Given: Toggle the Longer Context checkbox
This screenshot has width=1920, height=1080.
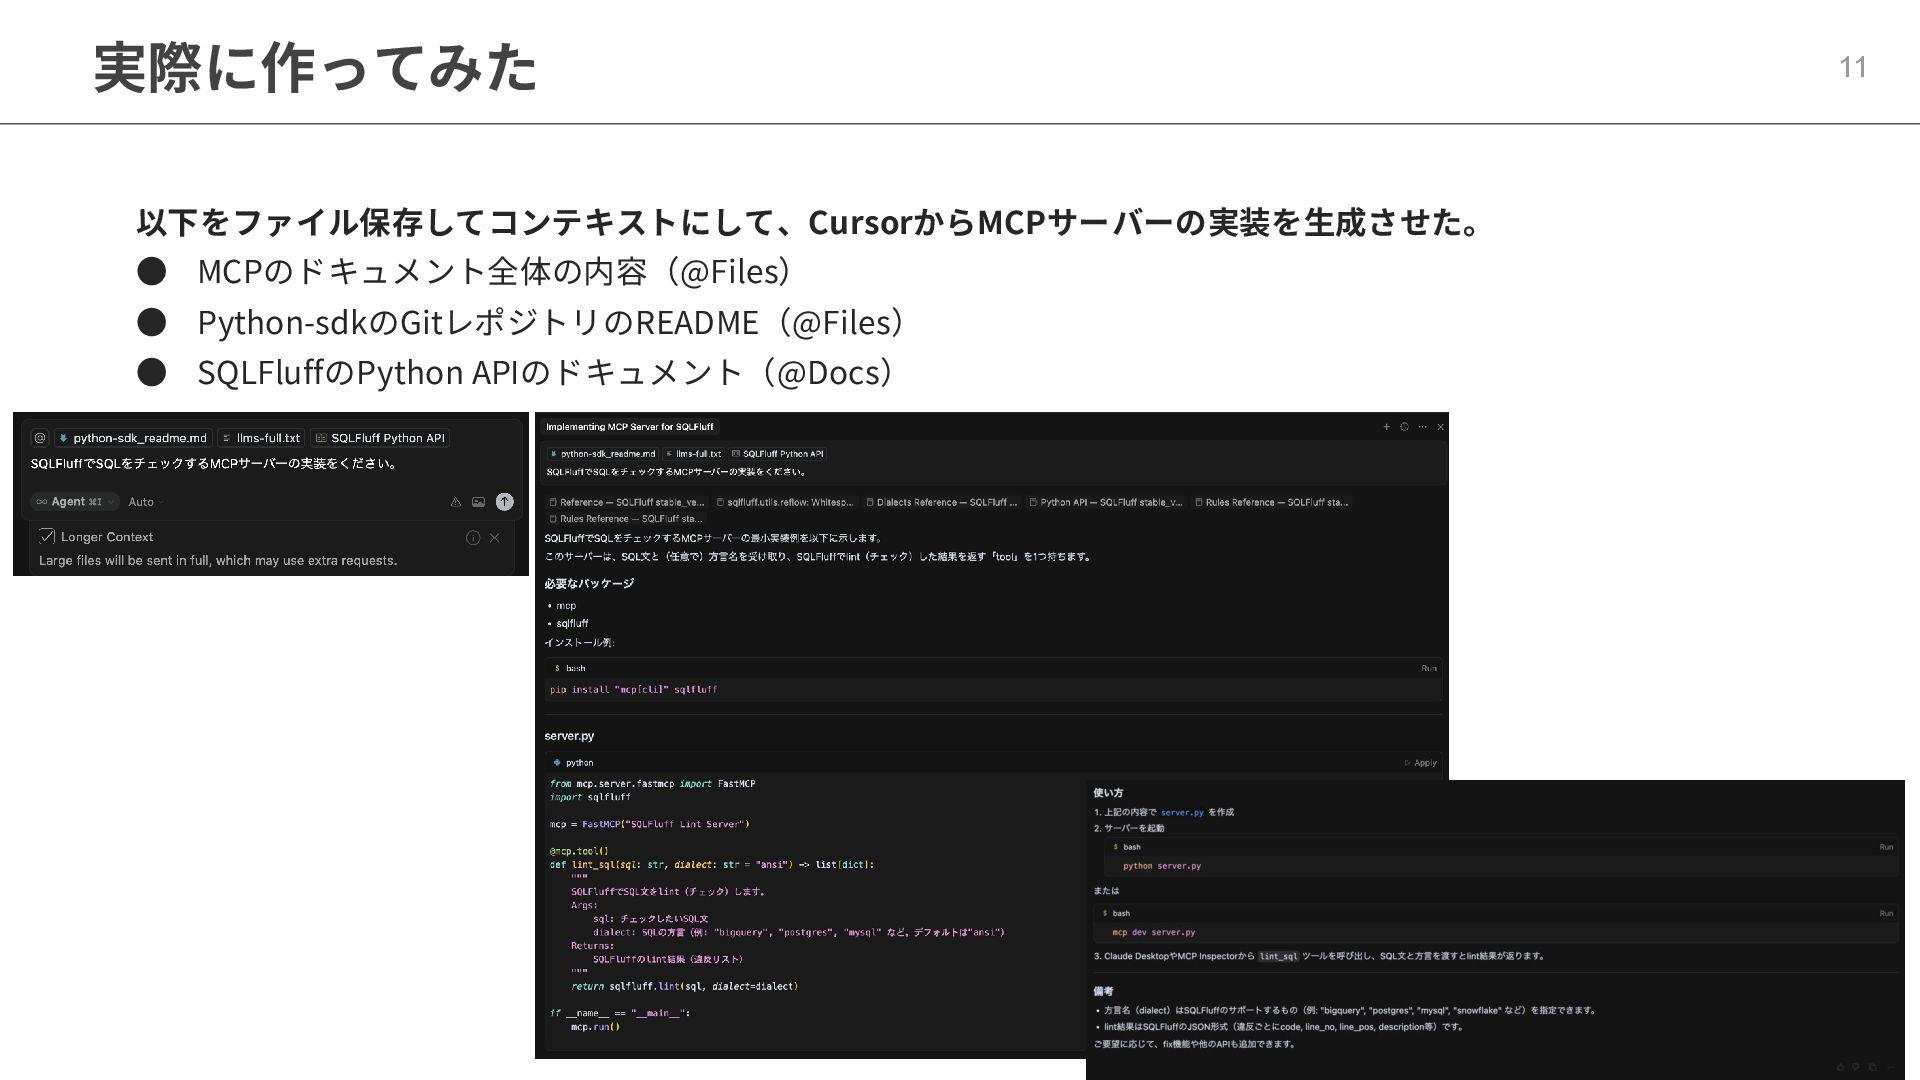Looking at the screenshot, I should [x=47, y=537].
